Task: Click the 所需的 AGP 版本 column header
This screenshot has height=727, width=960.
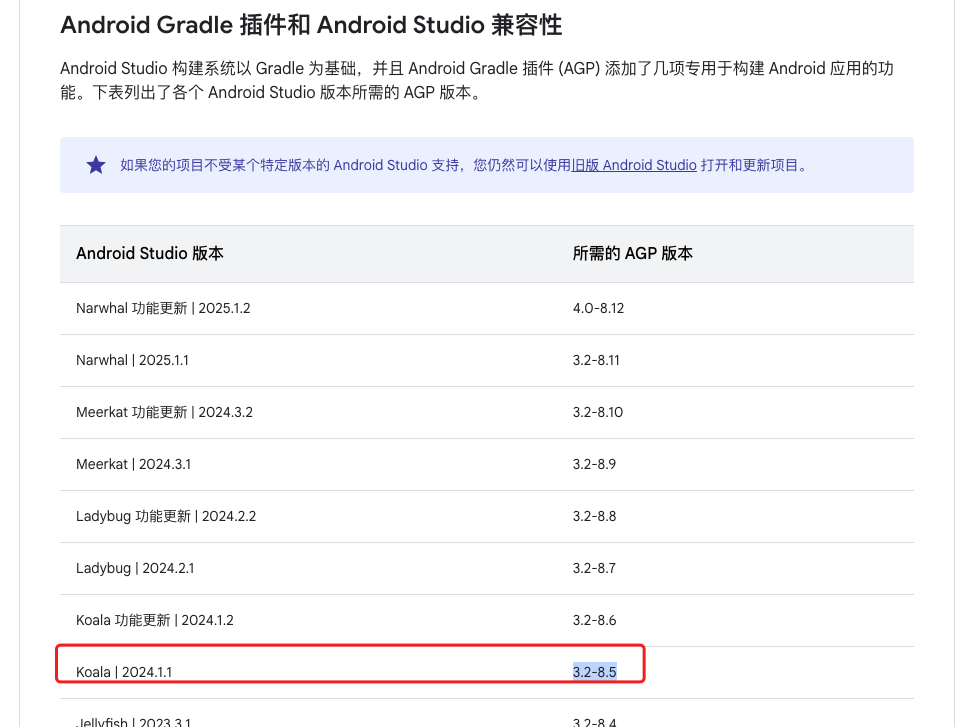Action: tap(632, 254)
